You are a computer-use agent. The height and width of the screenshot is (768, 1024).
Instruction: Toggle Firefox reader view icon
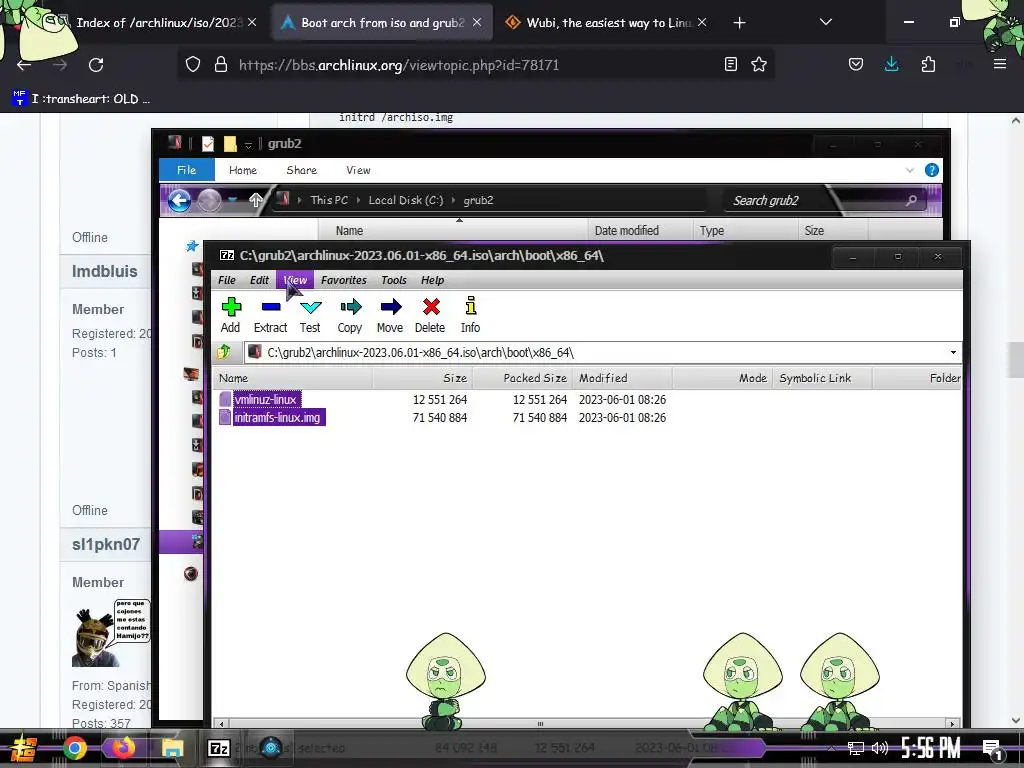(x=731, y=65)
